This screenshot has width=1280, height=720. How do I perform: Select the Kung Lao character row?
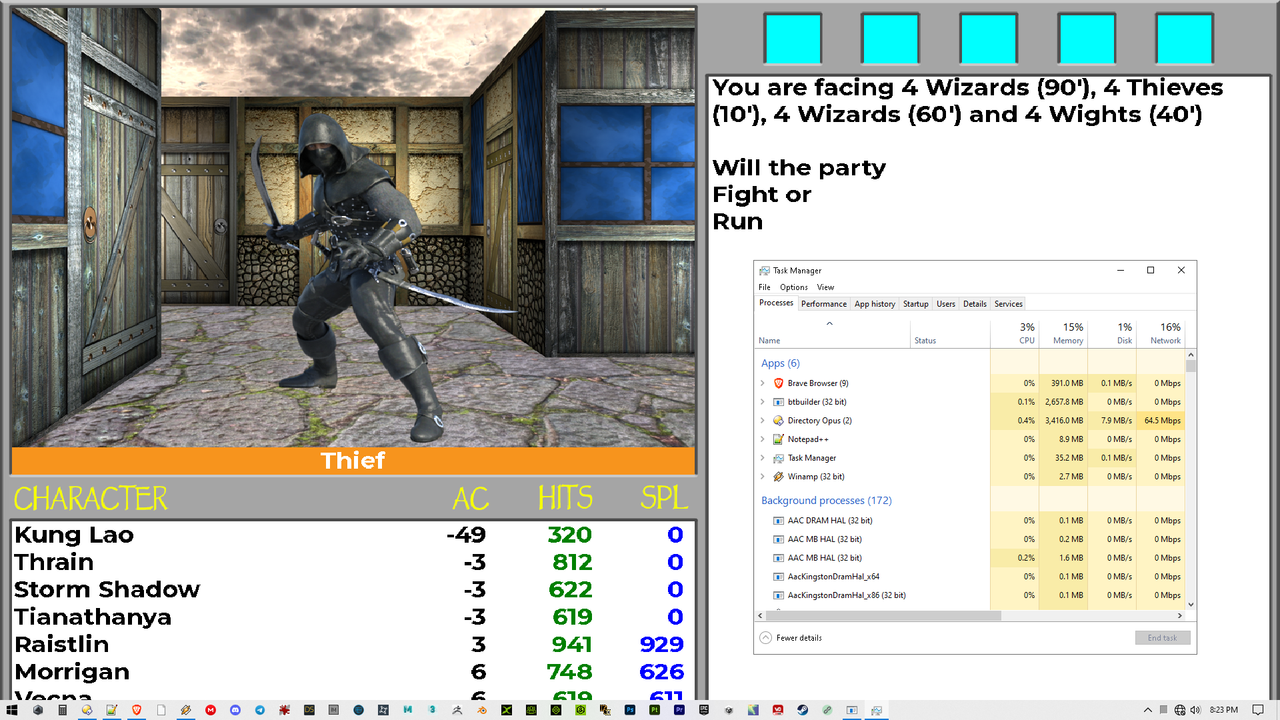352,534
